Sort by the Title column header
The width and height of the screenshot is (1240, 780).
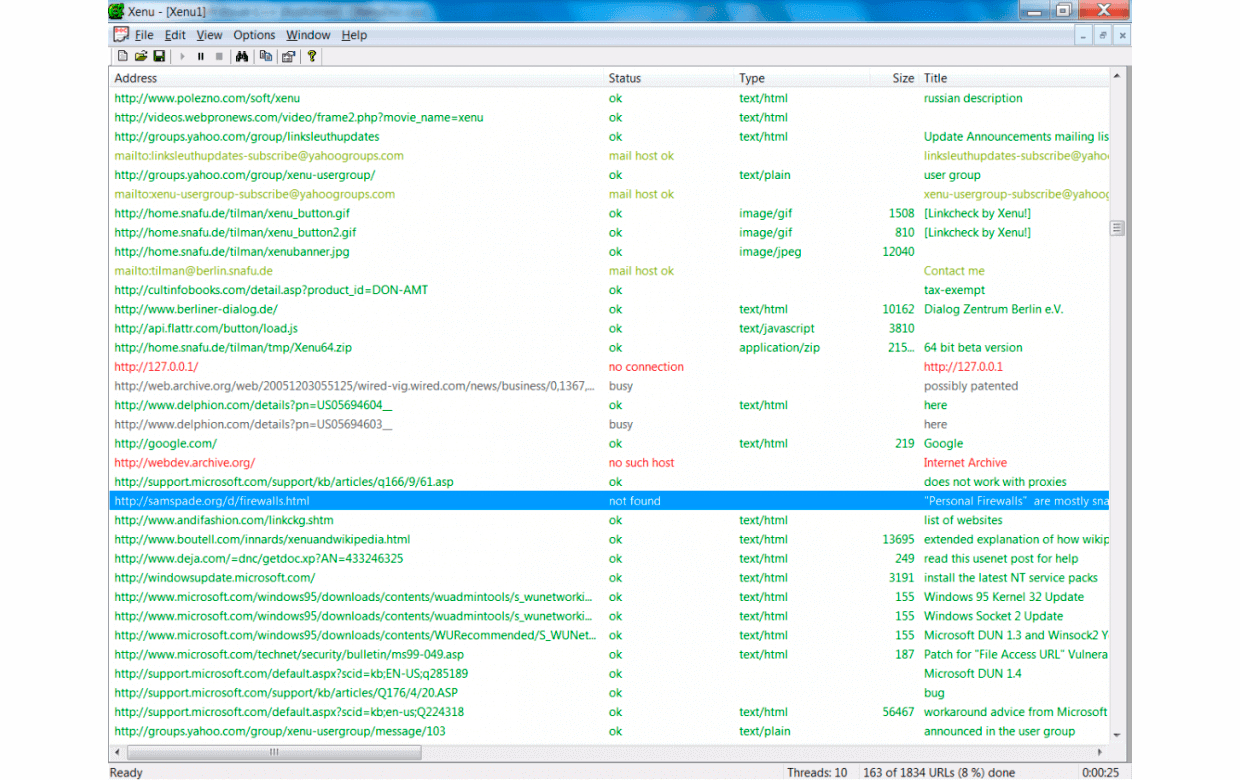(x=1014, y=78)
